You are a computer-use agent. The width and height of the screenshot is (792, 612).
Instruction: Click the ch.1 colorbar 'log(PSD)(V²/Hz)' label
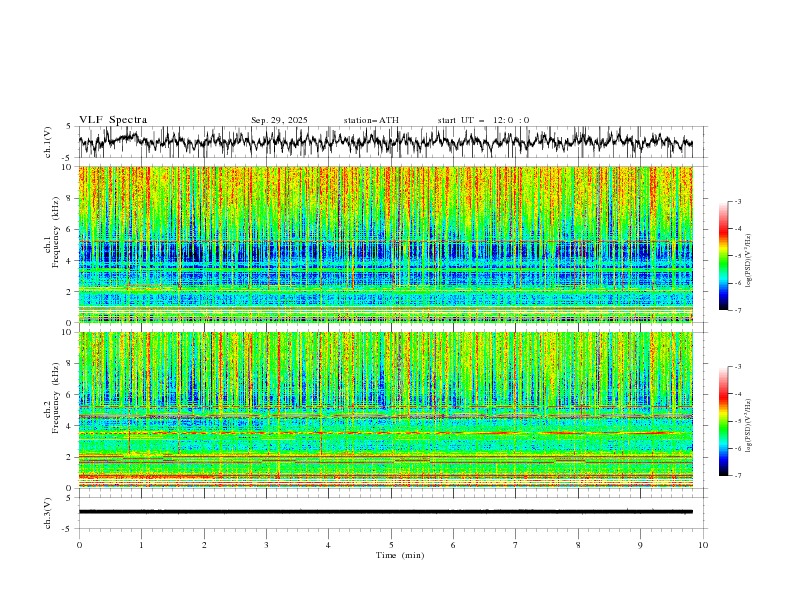click(749, 261)
